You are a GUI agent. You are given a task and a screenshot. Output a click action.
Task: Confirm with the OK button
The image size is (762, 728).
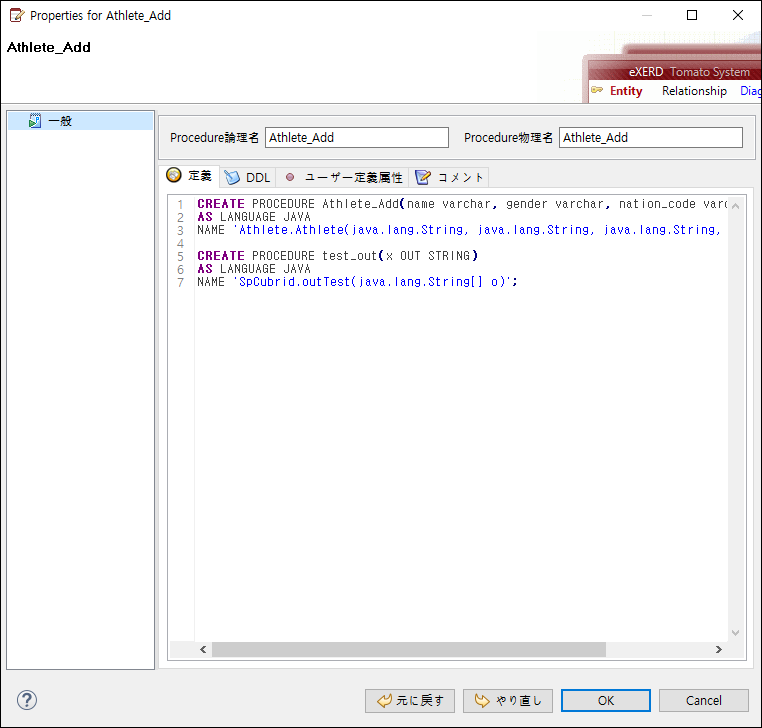(606, 701)
